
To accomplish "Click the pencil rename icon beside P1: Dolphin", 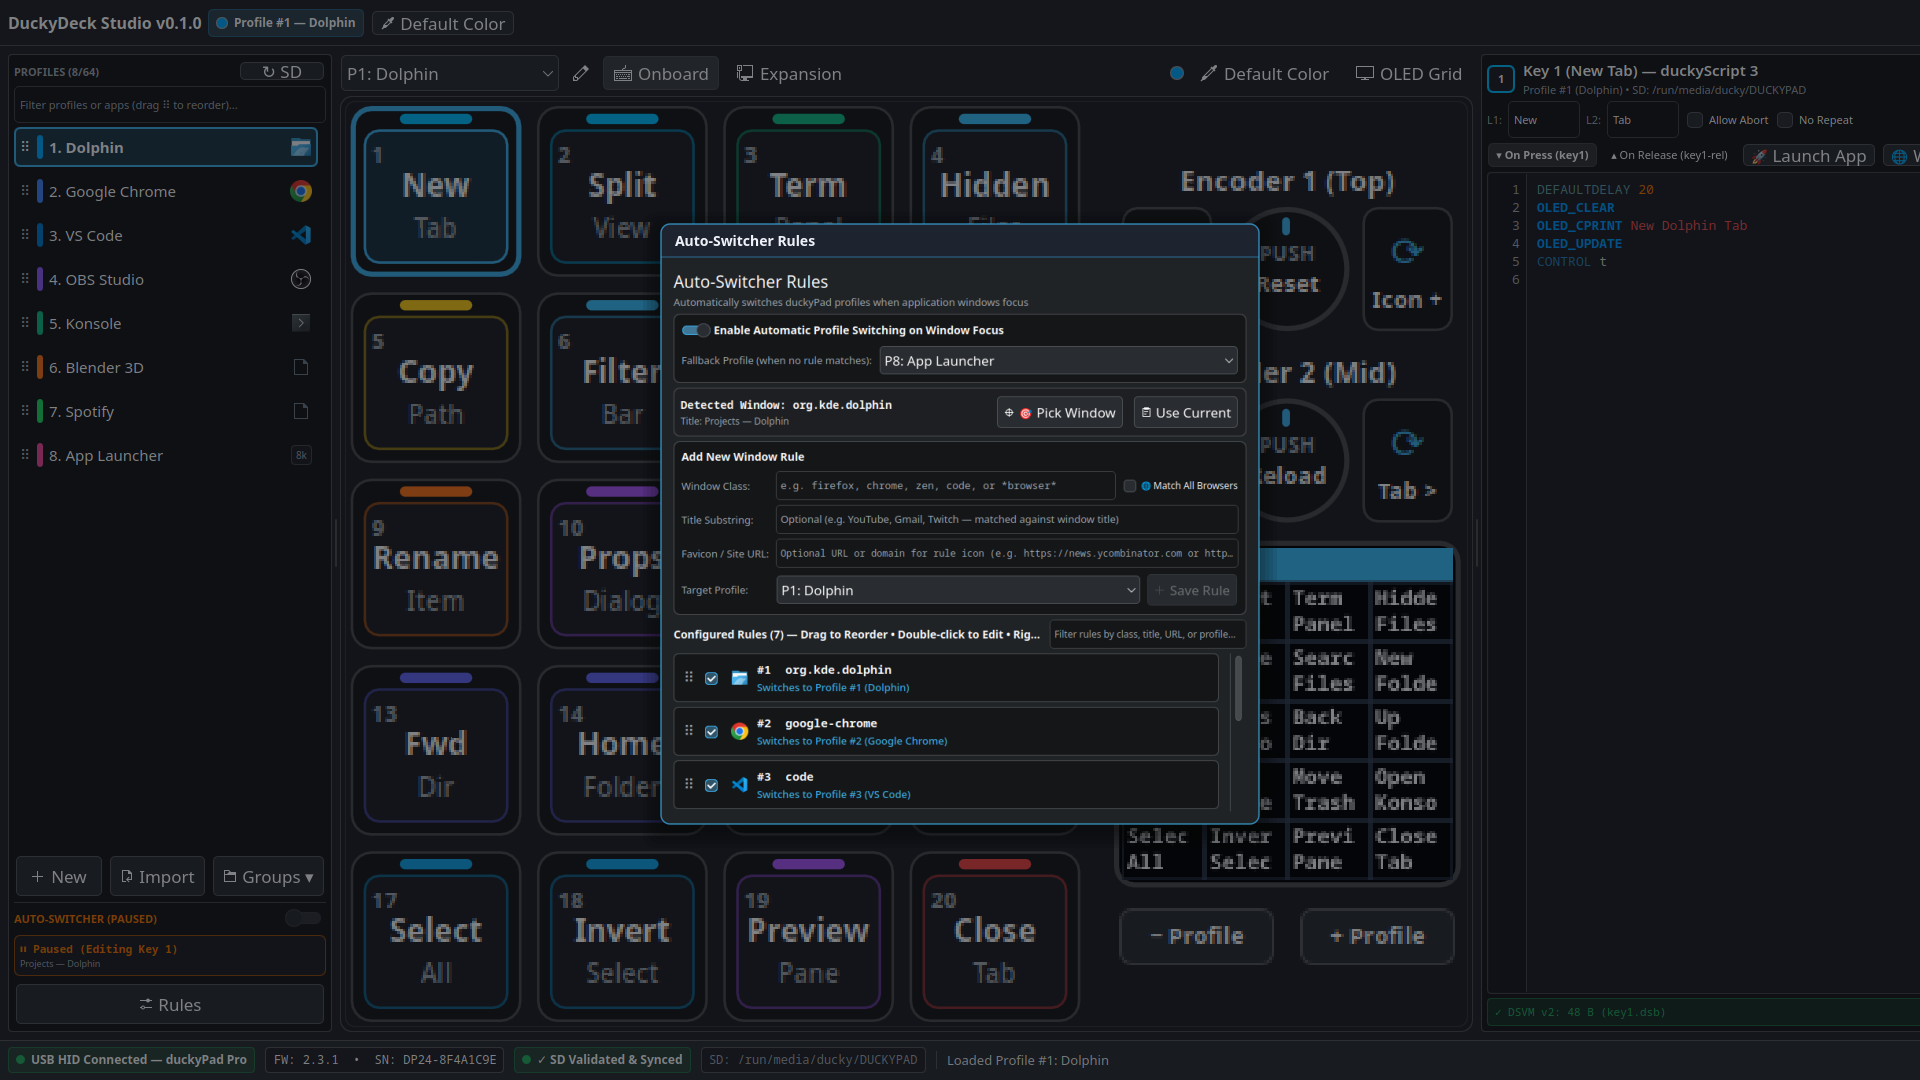I will (580, 74).
